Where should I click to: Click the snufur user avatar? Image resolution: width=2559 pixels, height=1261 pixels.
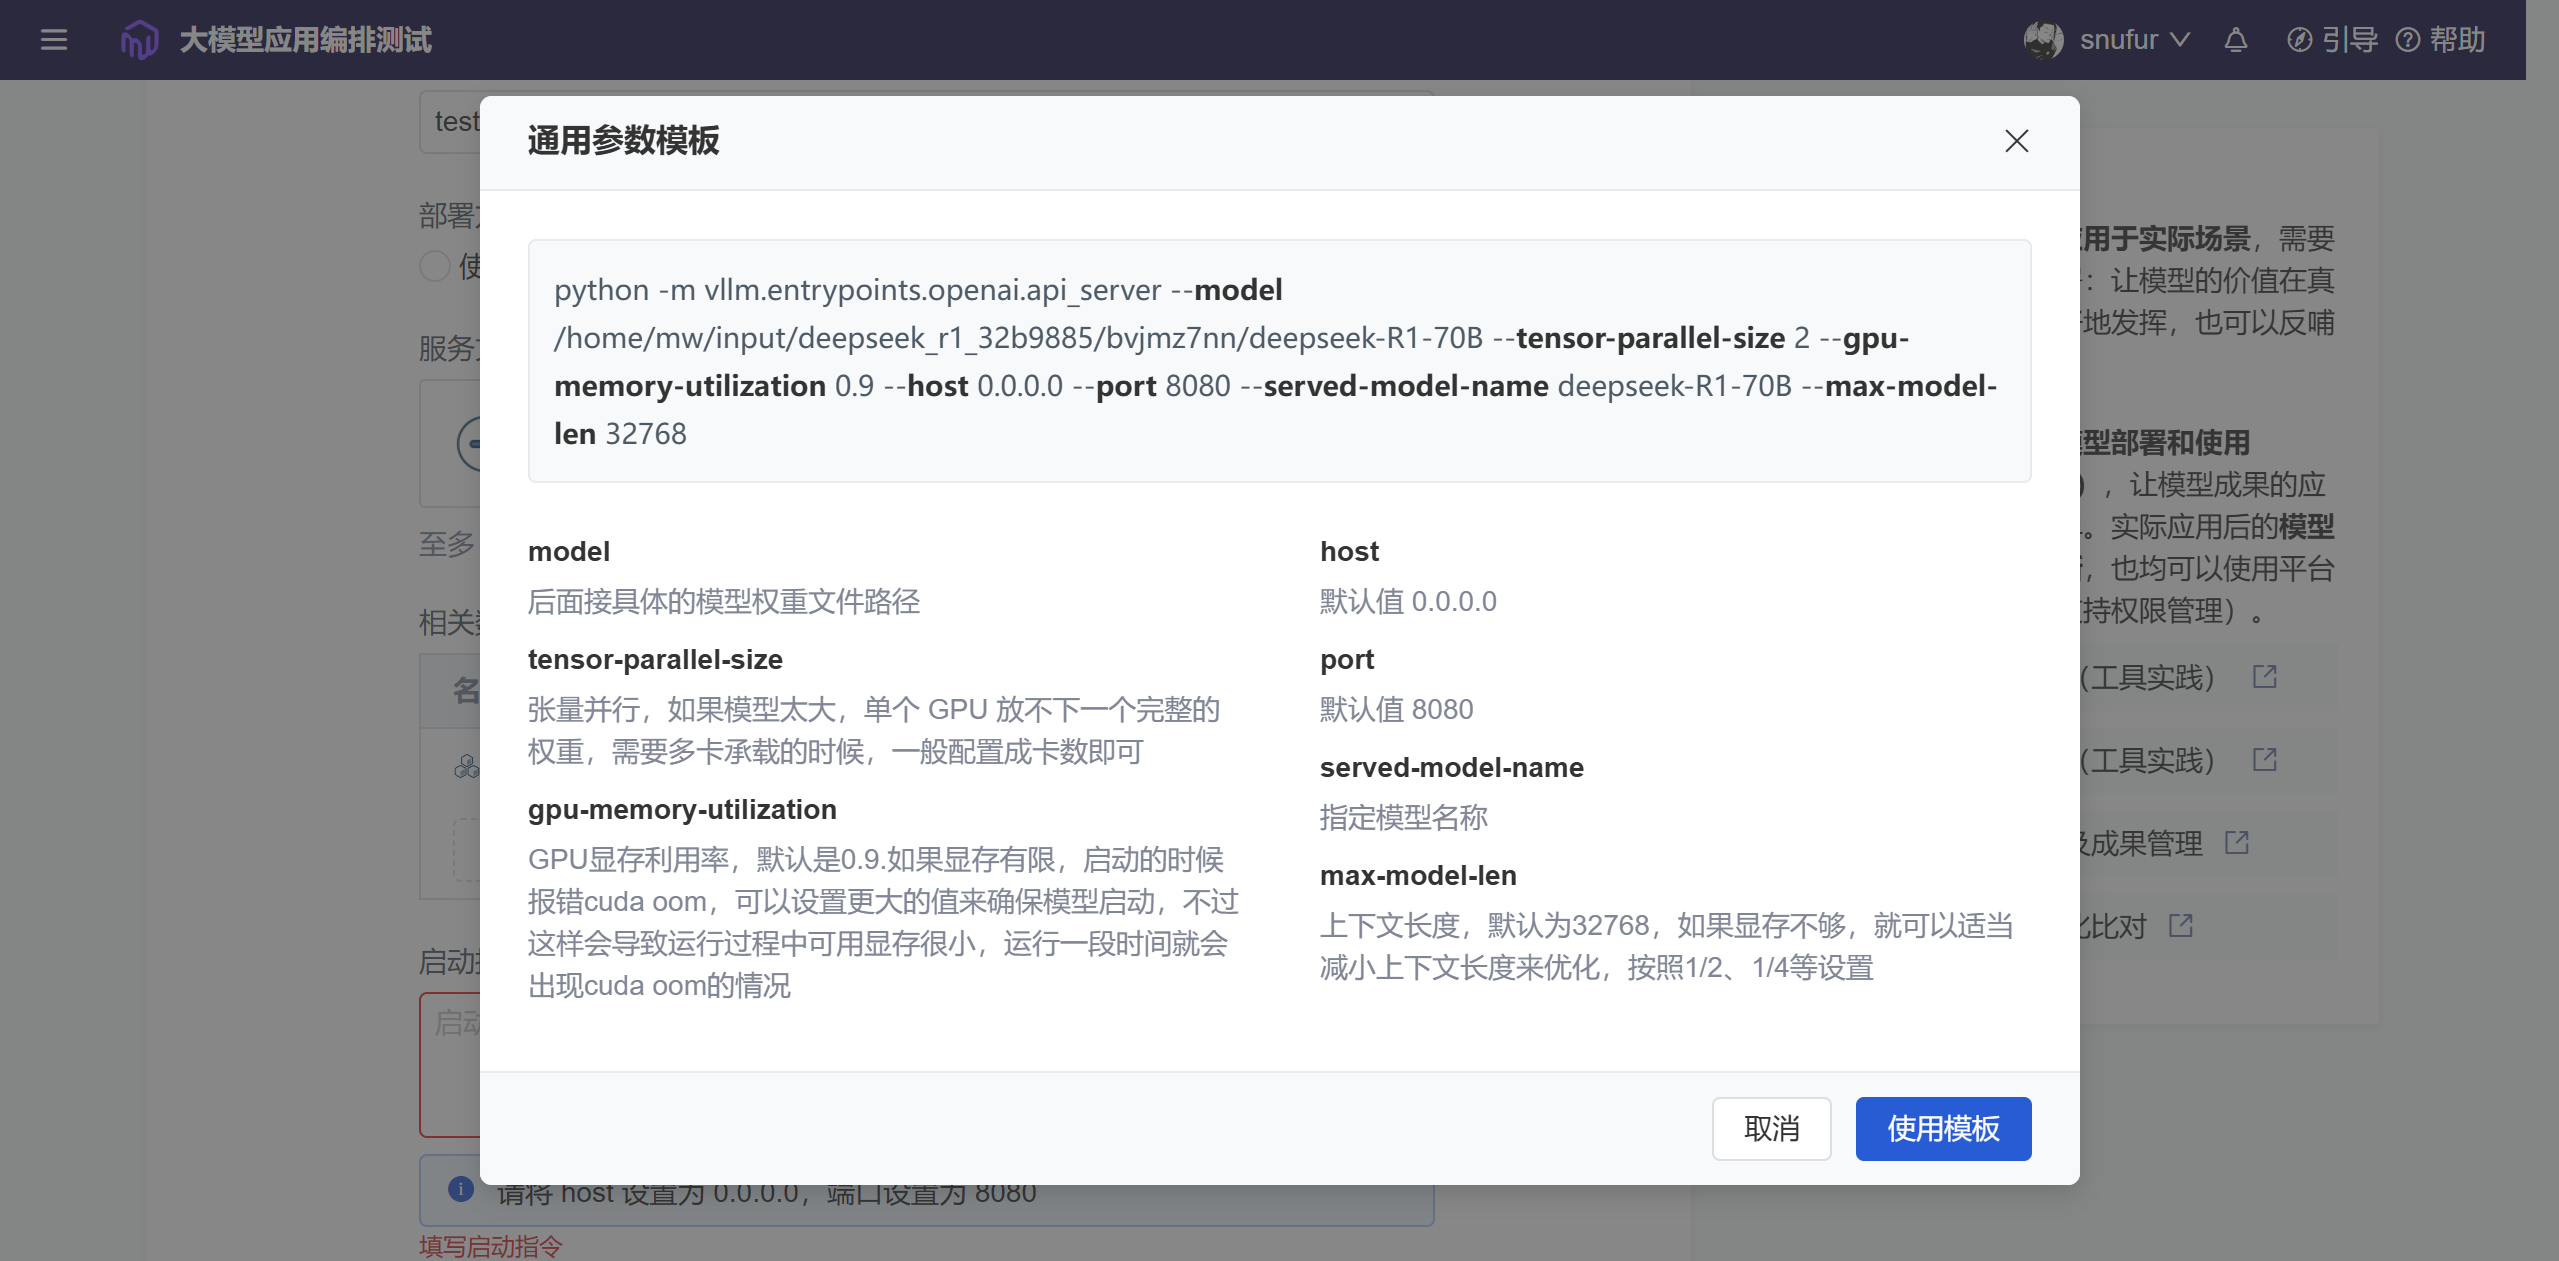tap(2043, 40)
